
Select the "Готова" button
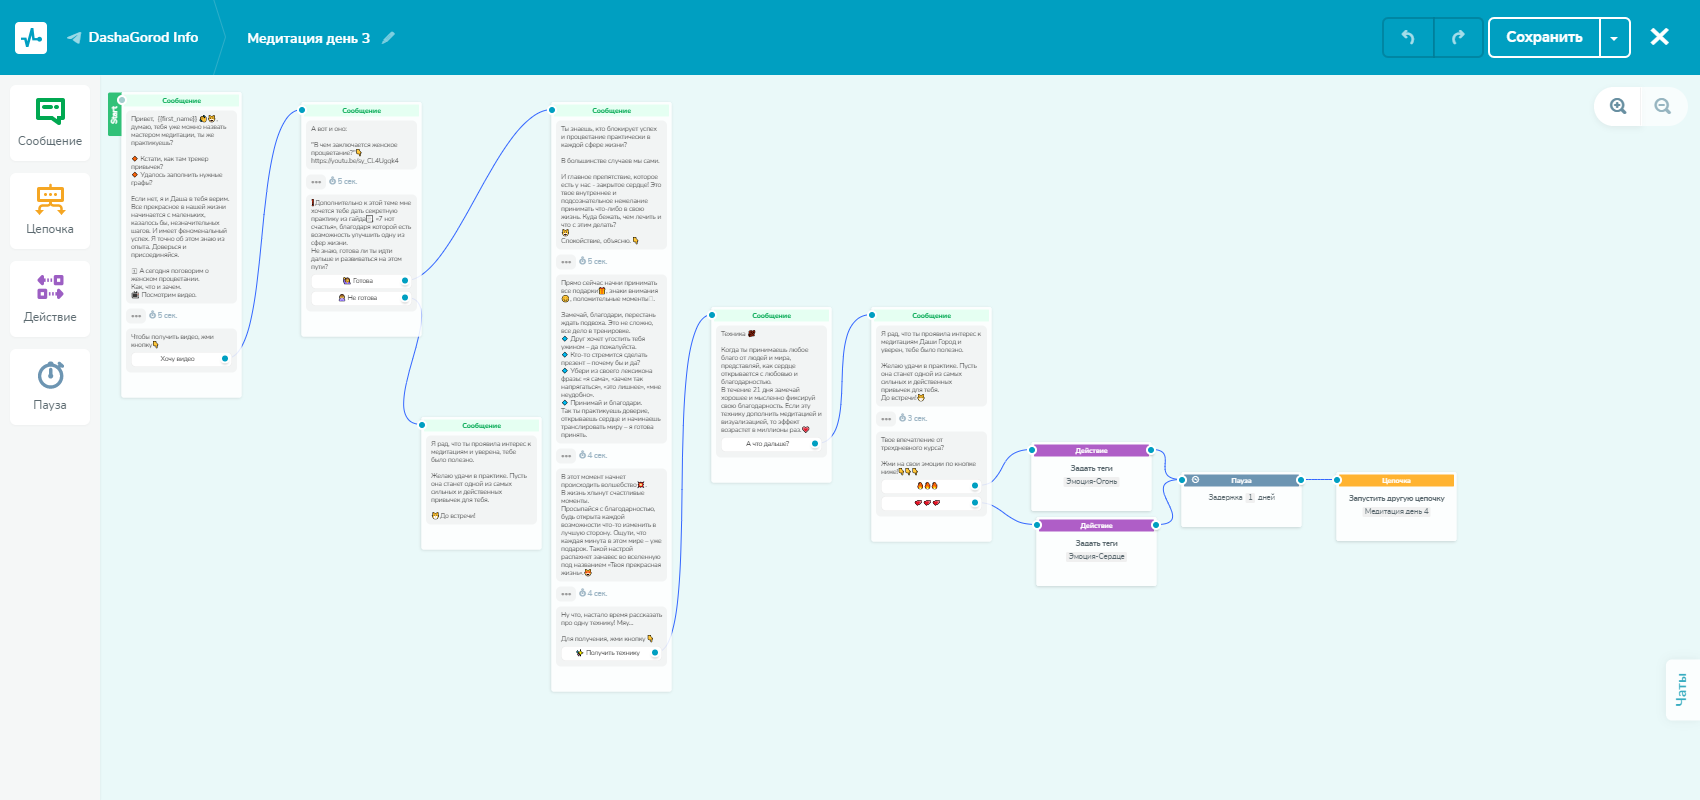[361, 281]
